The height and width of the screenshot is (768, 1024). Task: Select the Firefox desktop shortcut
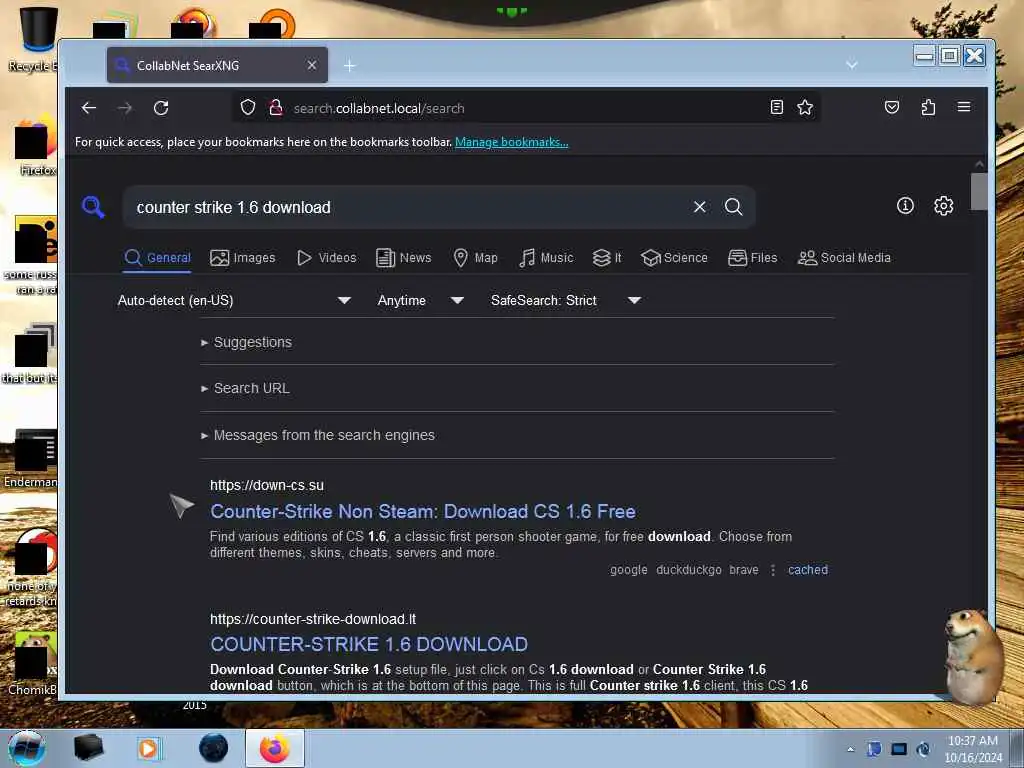pos(33,147)
